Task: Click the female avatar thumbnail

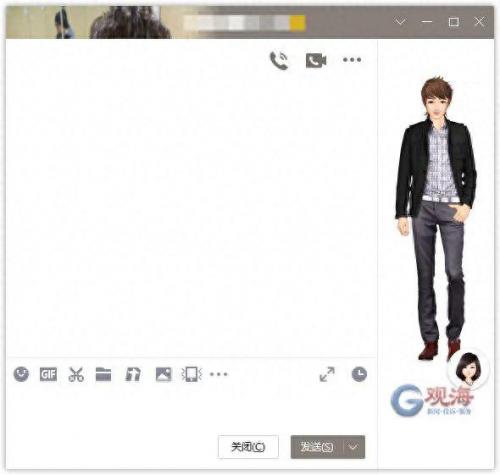Action: [468, 369]
